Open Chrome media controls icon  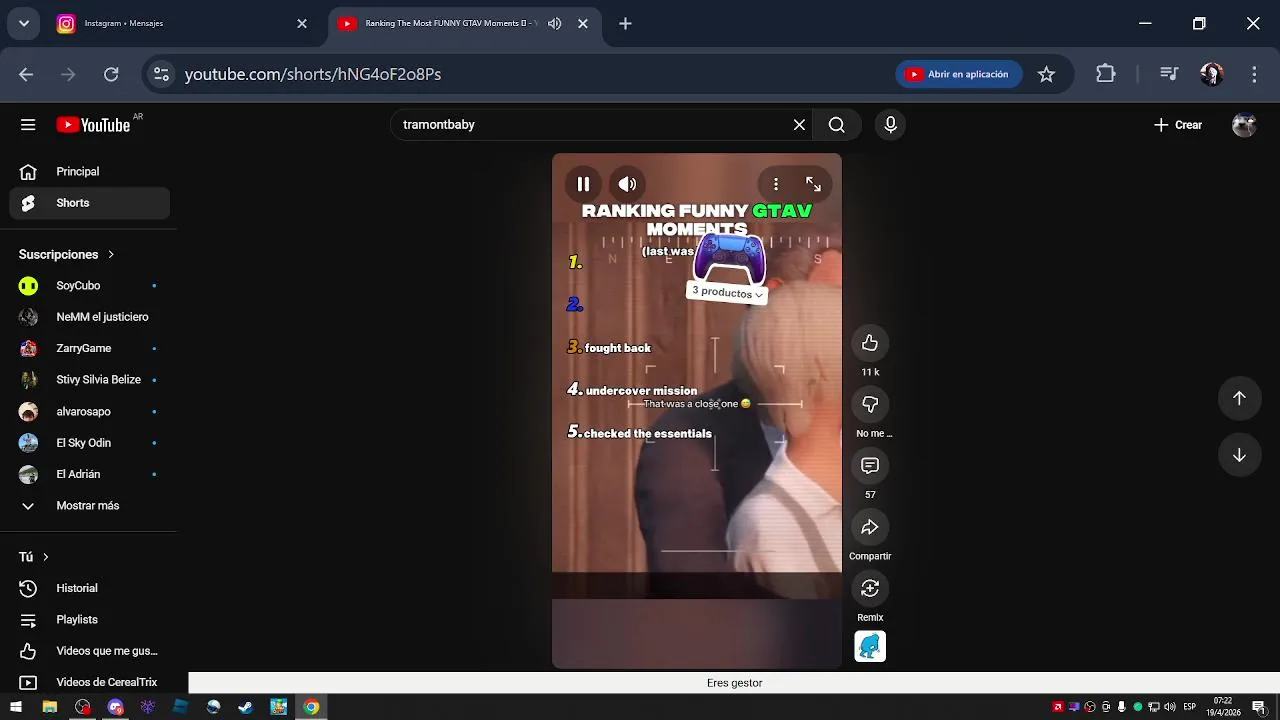coord(1169,74)
